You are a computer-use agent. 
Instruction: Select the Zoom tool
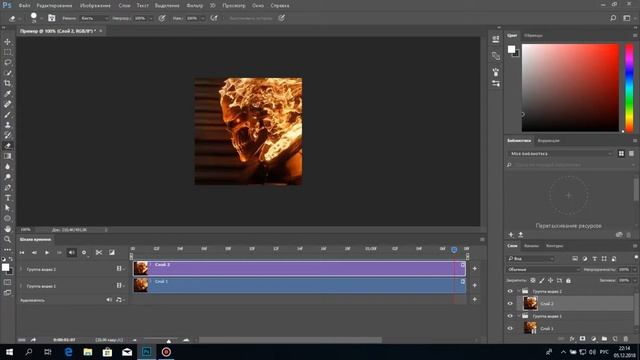pyautogui.click(x=7, y=239)
